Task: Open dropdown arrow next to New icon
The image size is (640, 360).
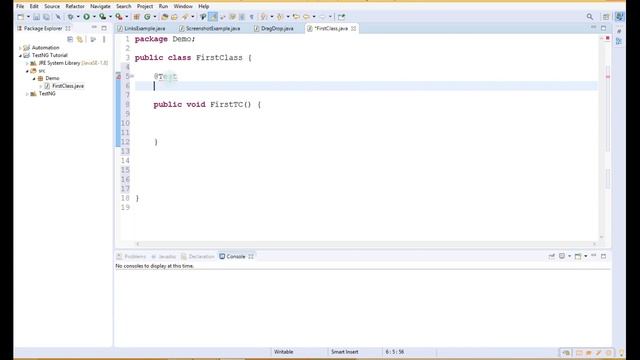Action: [28, 17]
